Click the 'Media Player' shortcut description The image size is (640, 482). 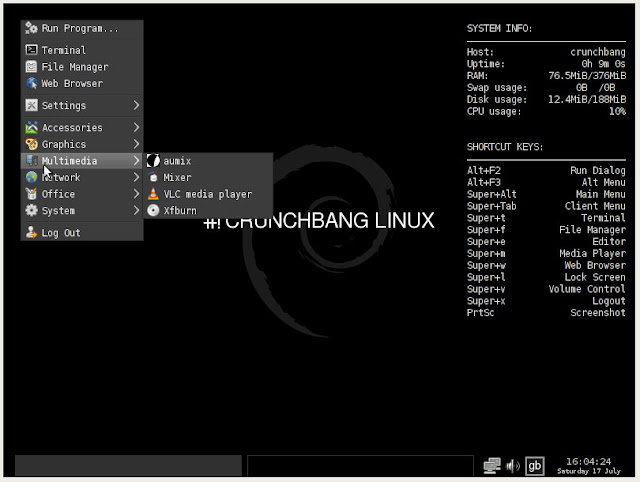[x=592, y=253]
